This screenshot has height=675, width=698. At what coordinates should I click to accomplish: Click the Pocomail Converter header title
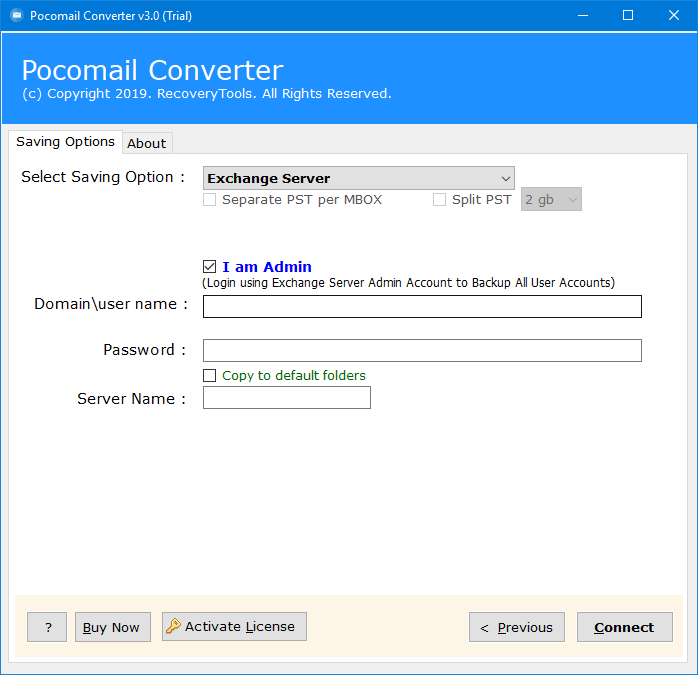coord(152,70)
